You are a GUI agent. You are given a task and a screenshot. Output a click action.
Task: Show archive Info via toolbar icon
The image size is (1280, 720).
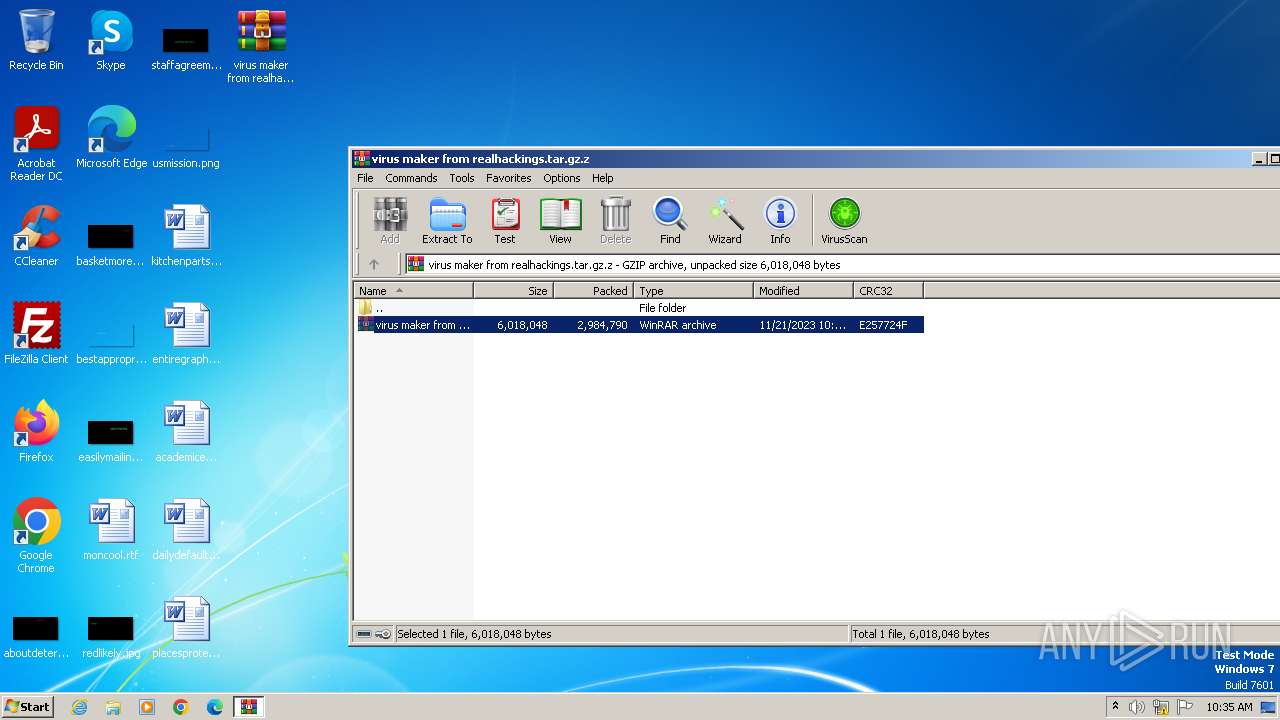click(780, 220)
